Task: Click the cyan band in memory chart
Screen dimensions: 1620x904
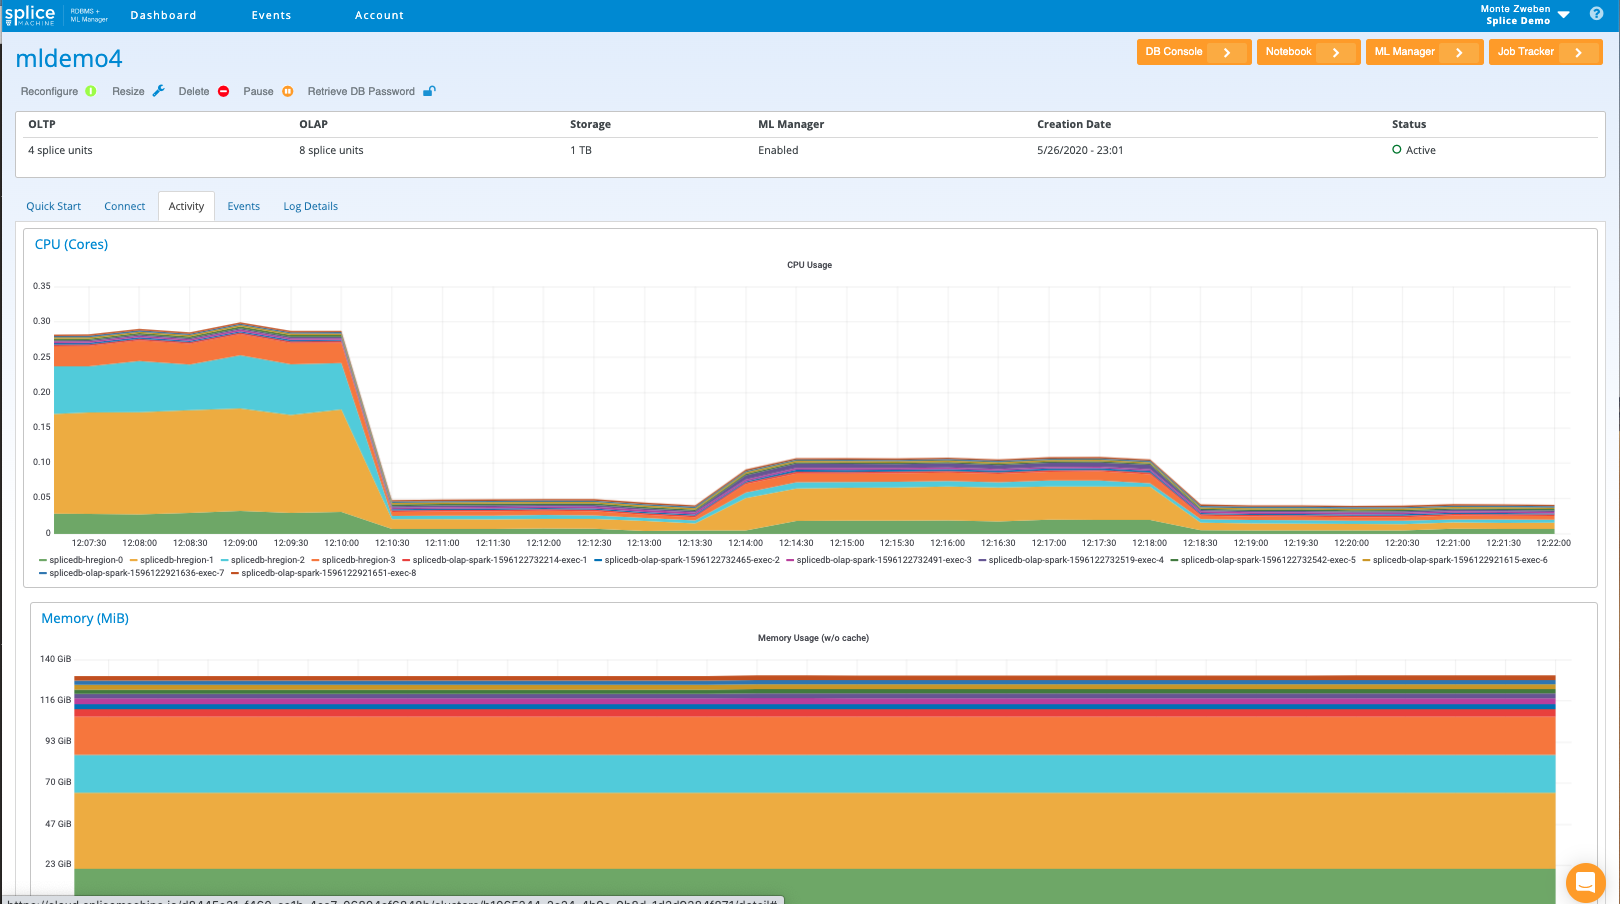Action: coord(815,773)
